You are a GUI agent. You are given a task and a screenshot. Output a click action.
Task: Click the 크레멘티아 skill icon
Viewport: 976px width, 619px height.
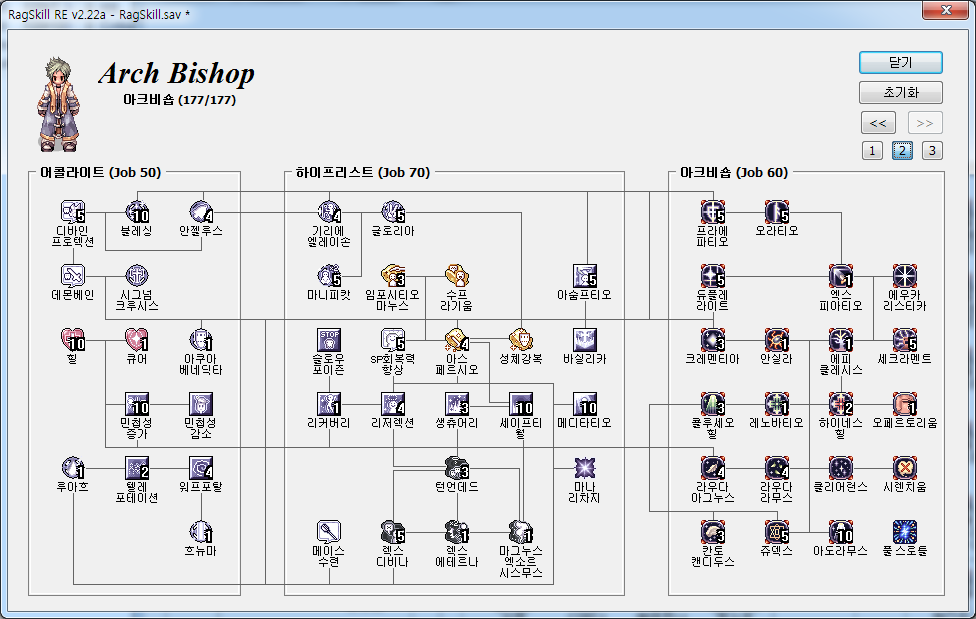pyautogui.click(x=713, y=340)
